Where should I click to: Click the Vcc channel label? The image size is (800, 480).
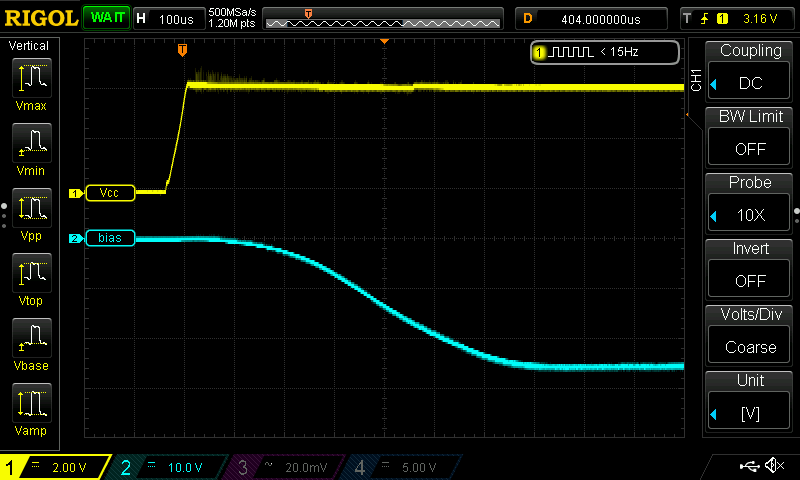[x=110, y=193]
